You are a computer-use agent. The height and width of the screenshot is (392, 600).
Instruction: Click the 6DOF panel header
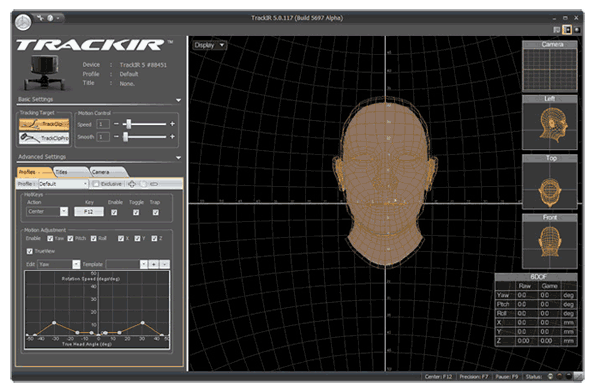(x=536, y=277)
